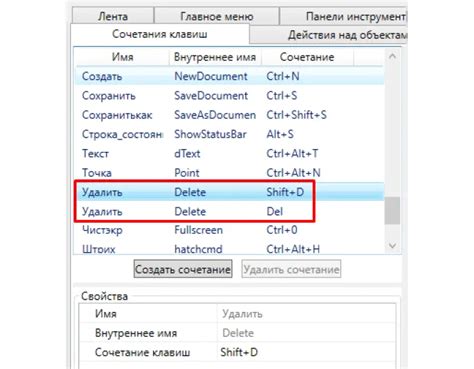This screenshot has width=474, height=369.
Task: Select the Сочетания клавиш tab
Action: [x=160, y=34]
